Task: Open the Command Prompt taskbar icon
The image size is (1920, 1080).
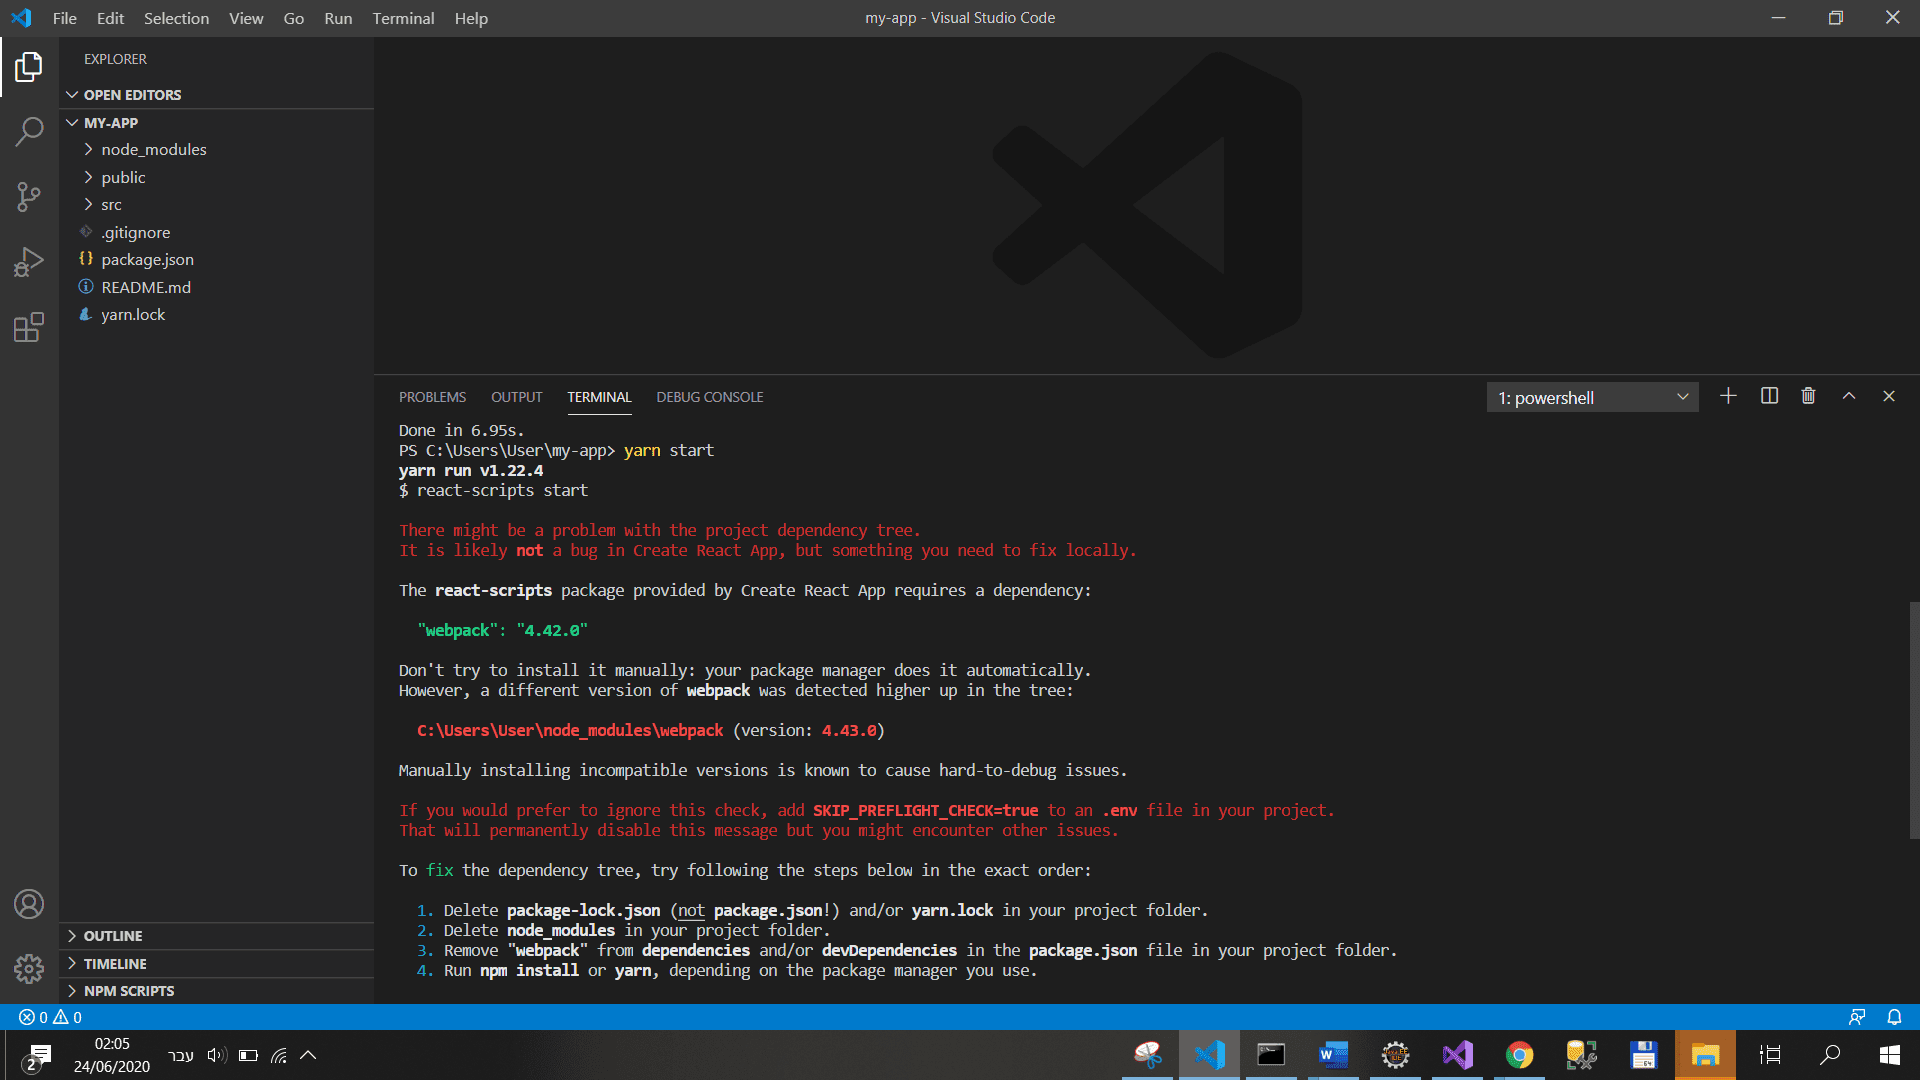Action: click(1271, 1055)
